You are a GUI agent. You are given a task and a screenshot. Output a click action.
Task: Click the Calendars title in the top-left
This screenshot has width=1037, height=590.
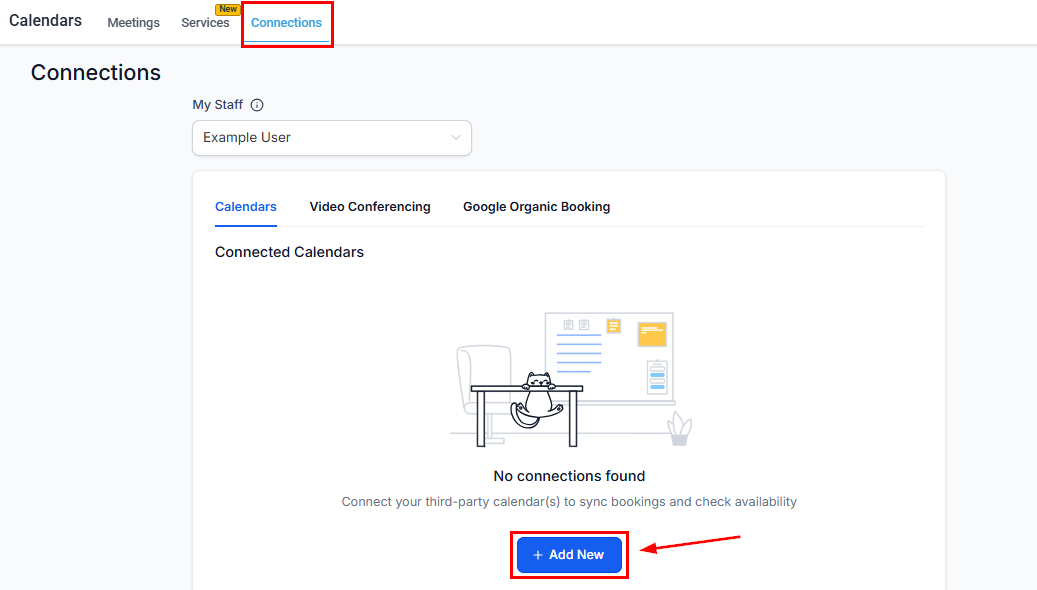coord(45,19)
